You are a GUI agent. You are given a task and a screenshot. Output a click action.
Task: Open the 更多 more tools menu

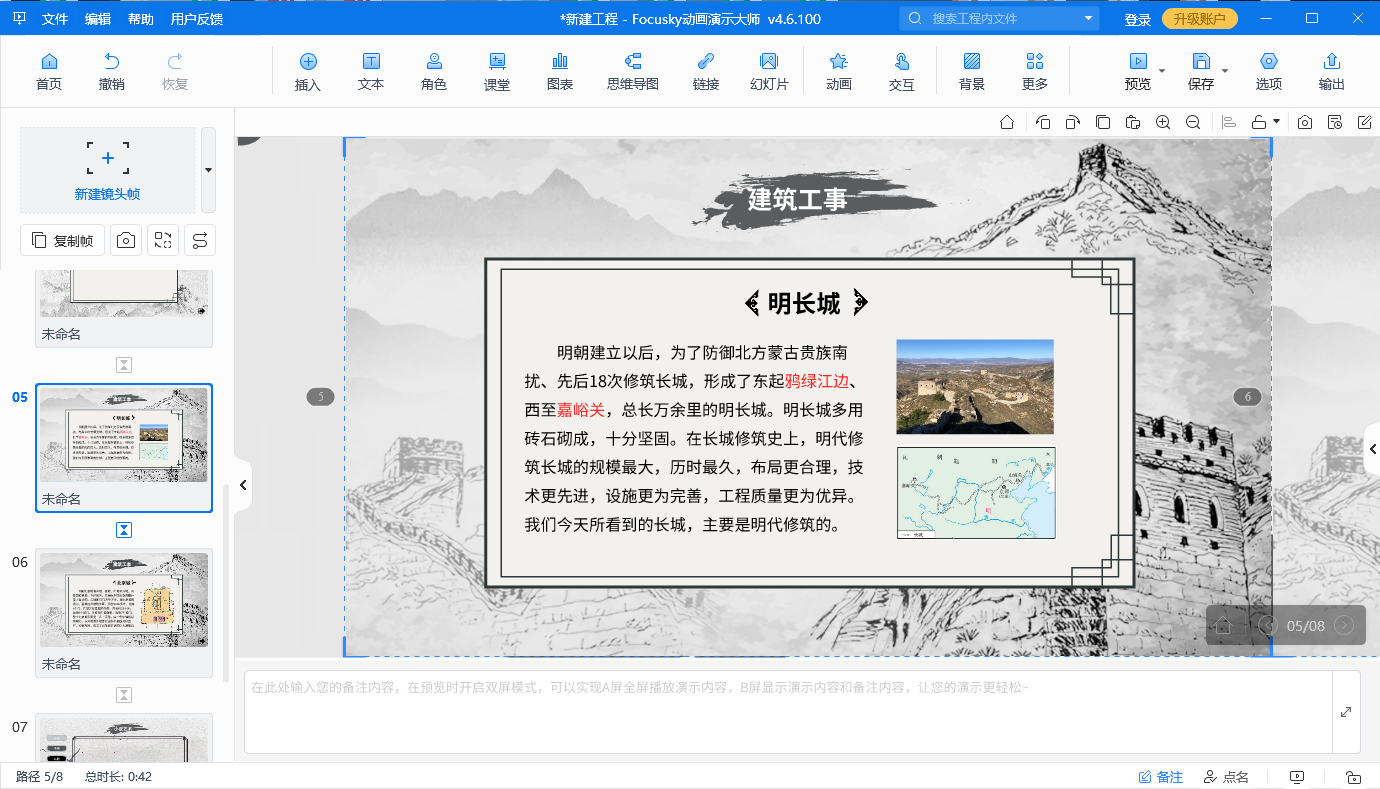point(1035,72)
